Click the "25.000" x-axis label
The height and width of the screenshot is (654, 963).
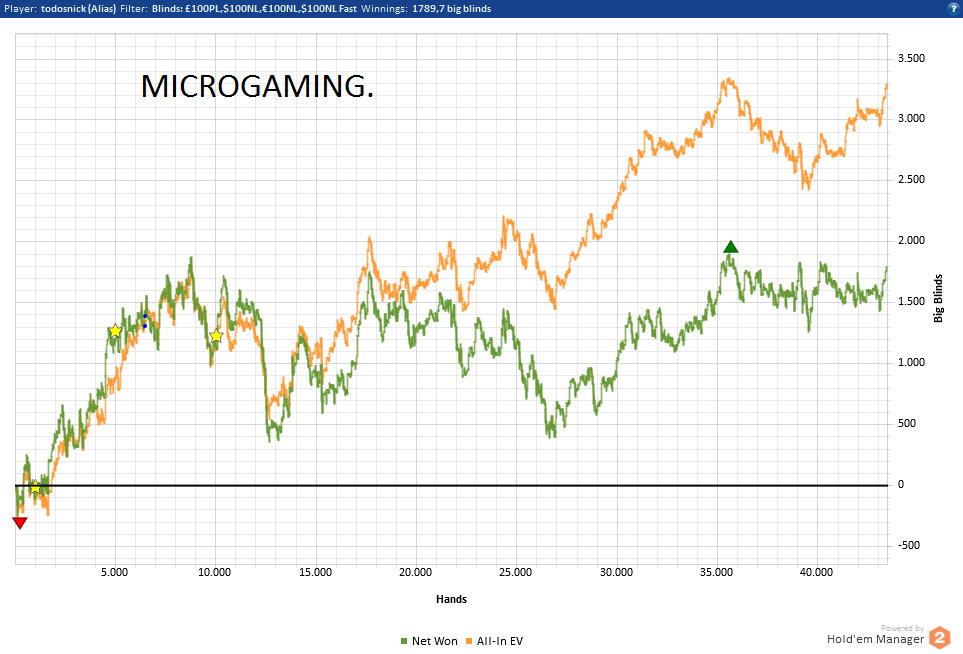516,572
